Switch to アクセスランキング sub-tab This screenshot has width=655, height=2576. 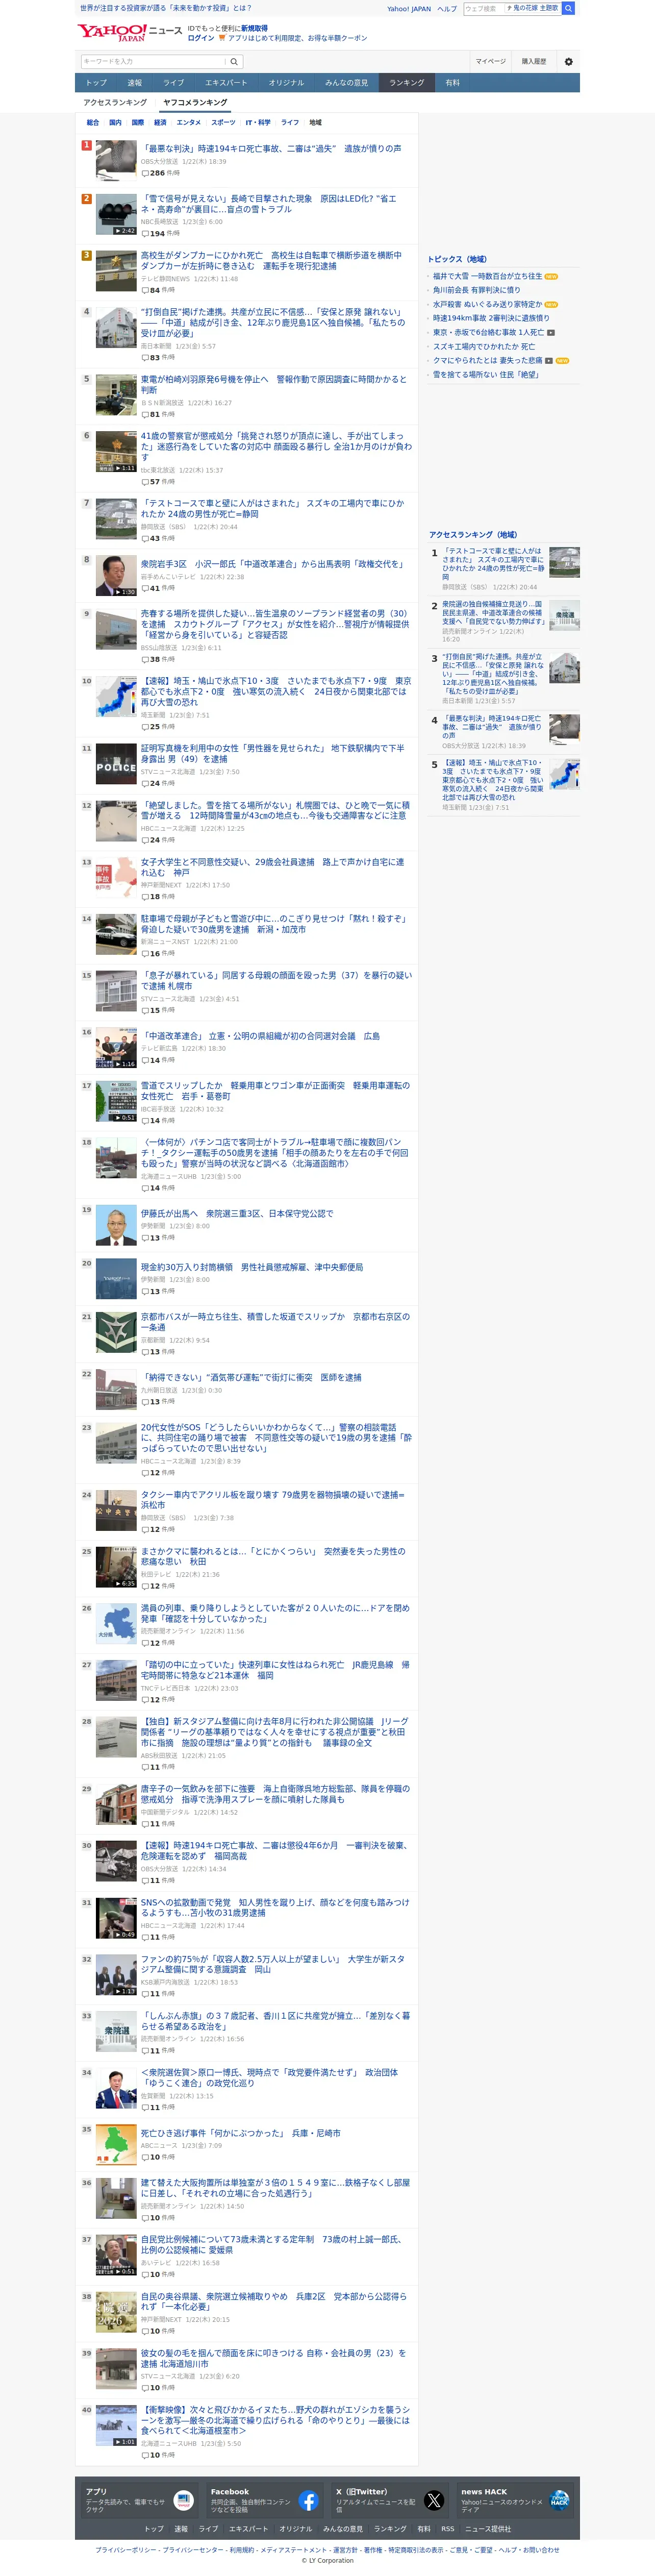pyautogui.click(x=115, y=102)
